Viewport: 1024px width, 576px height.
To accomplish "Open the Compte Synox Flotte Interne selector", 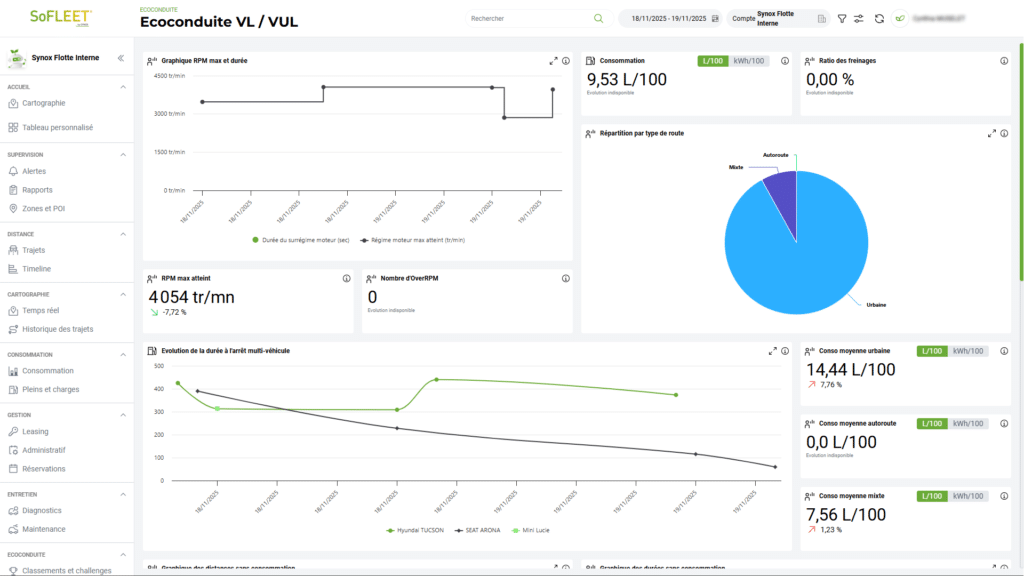I will click(x=778, y=18).
